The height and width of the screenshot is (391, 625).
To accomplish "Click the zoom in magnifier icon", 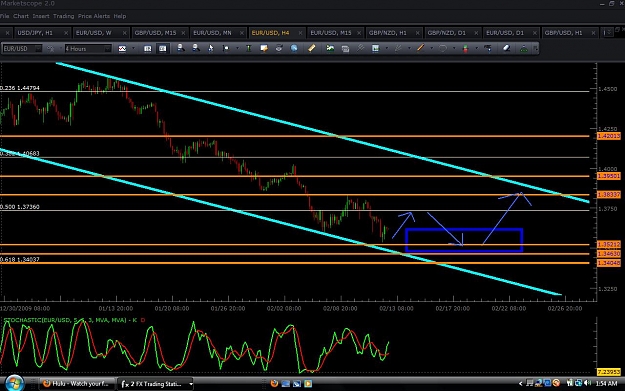I will point(181,48).
